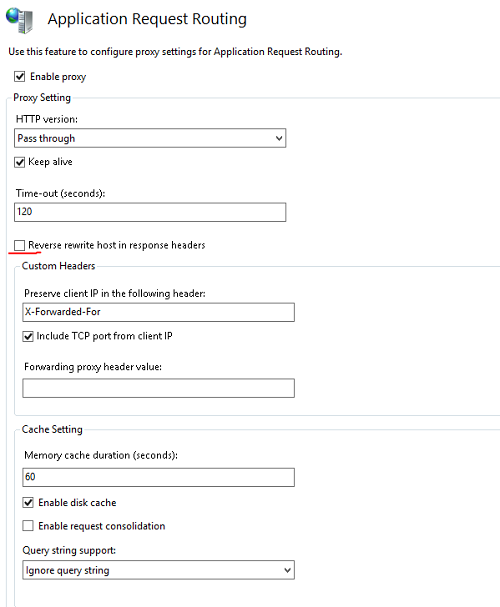
Task: Uncheck the Keep alive checkbox
Action: tap(20, 162)
